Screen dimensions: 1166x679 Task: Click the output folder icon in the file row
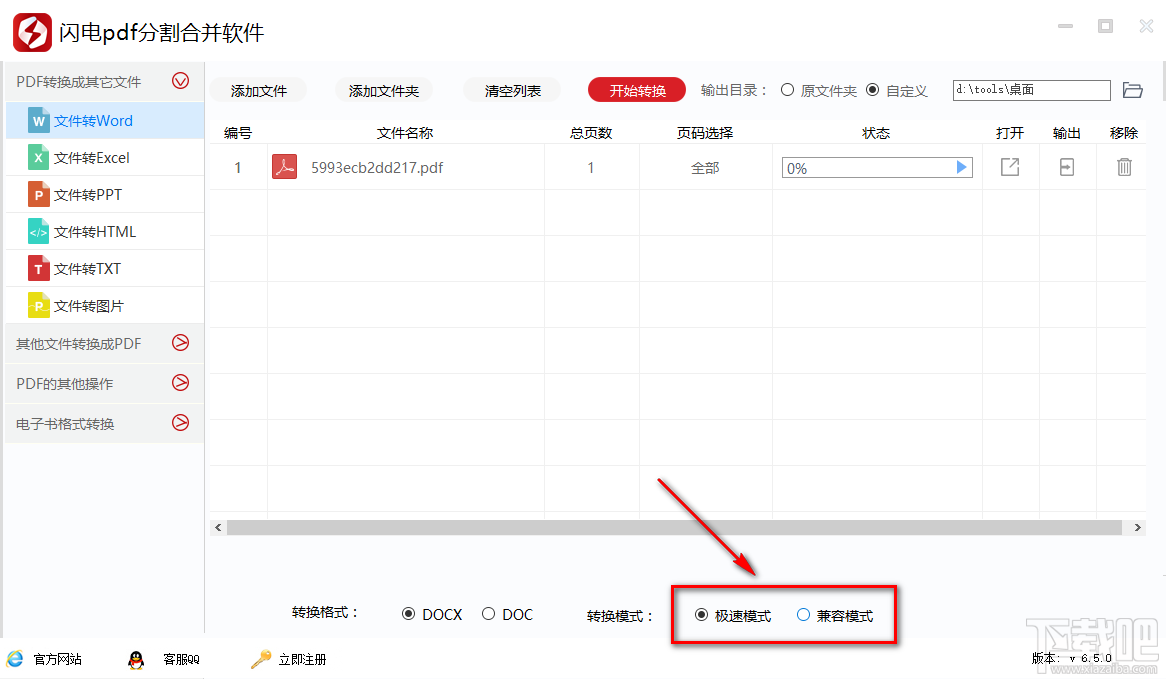point(1066,167)
